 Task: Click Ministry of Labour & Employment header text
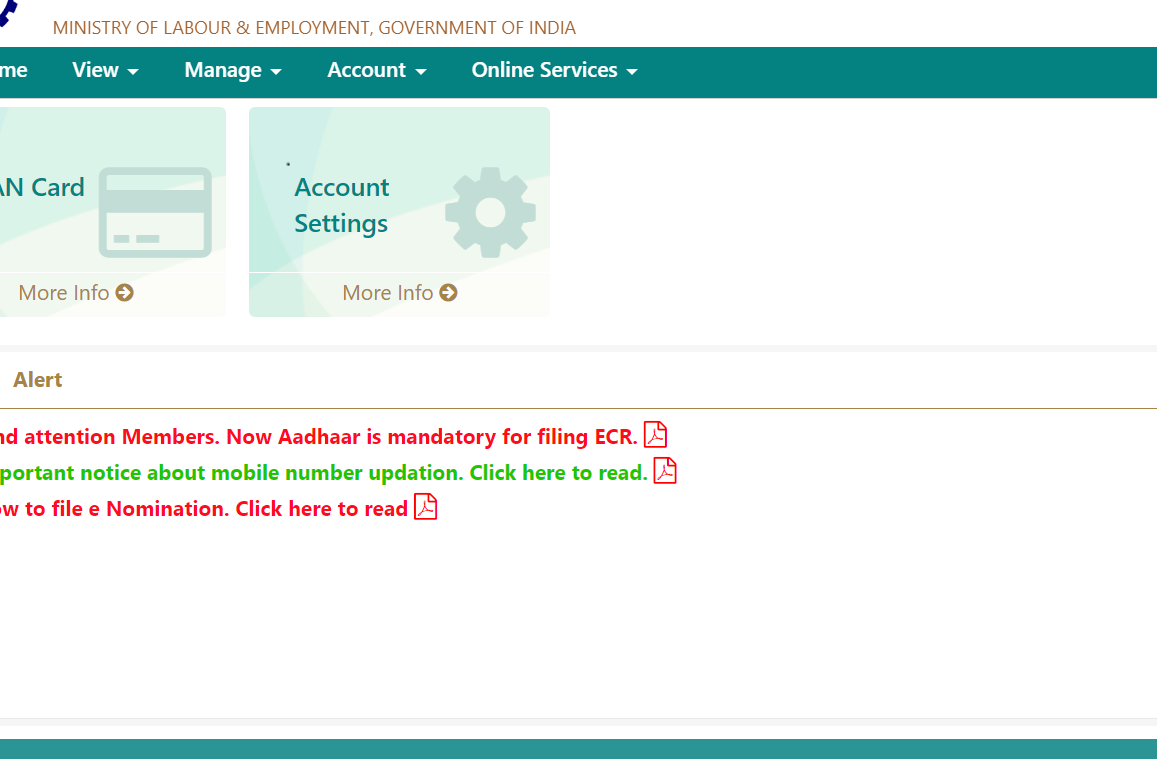tap(314, 28)
